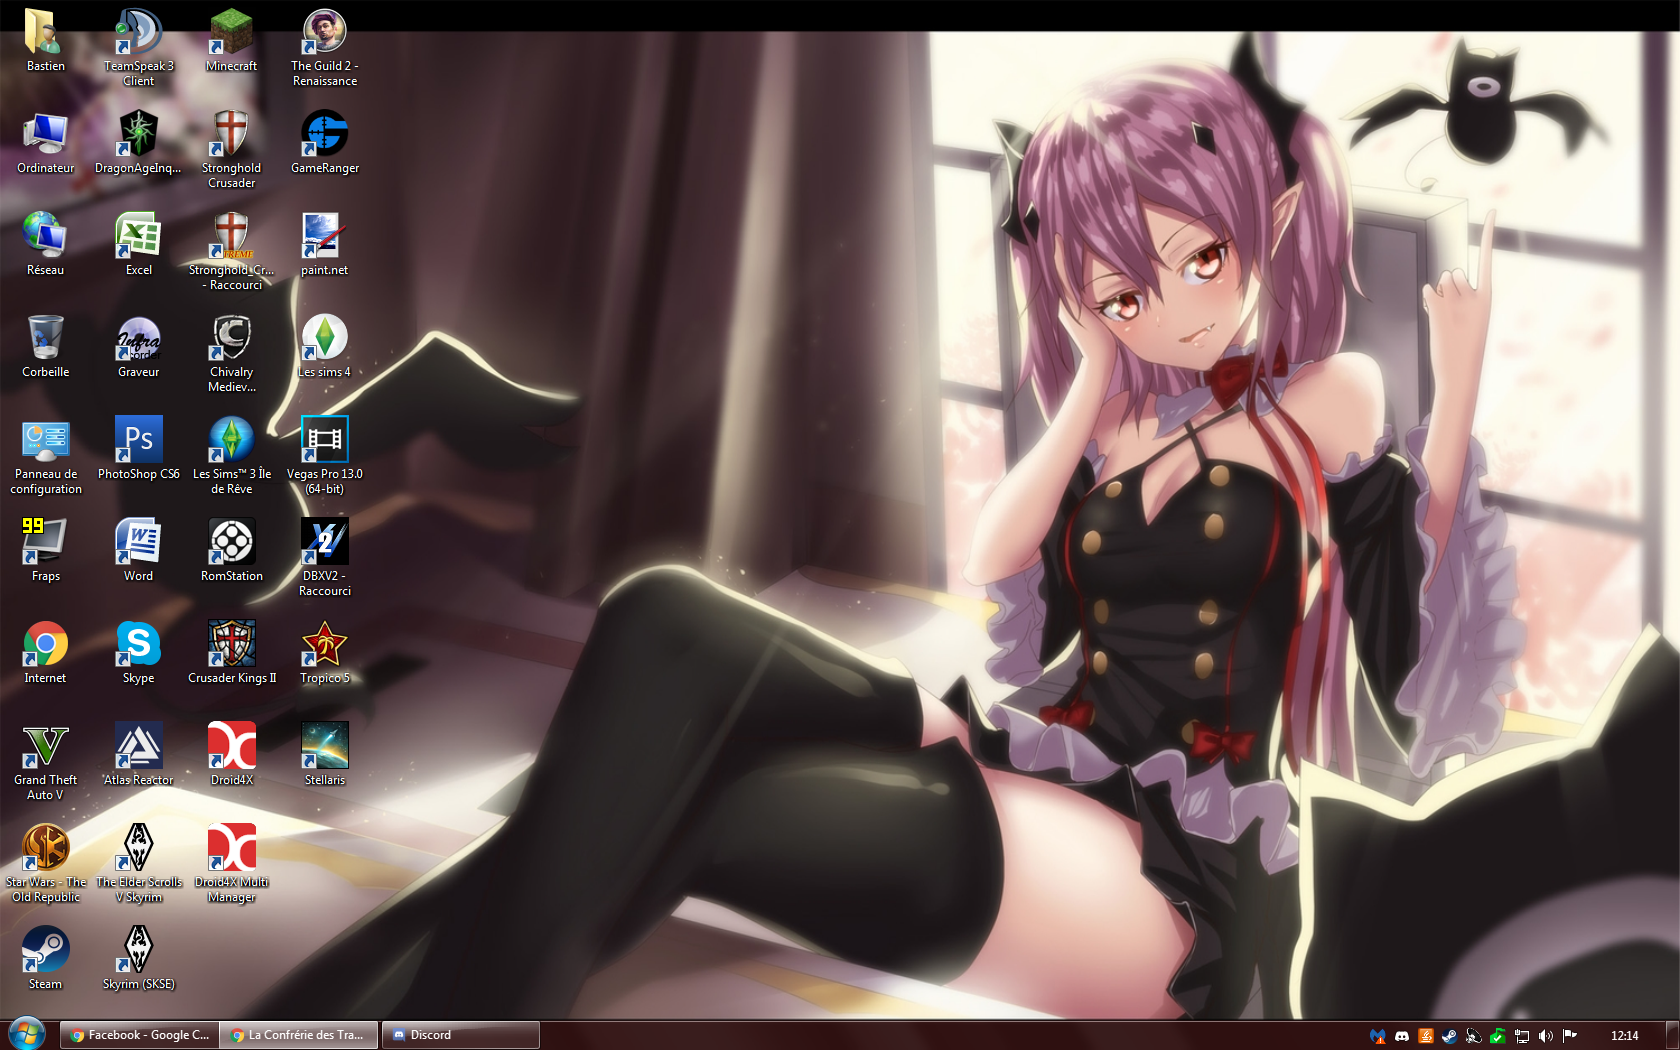Open the volume speaker tray icon

coord(1546,1036)
